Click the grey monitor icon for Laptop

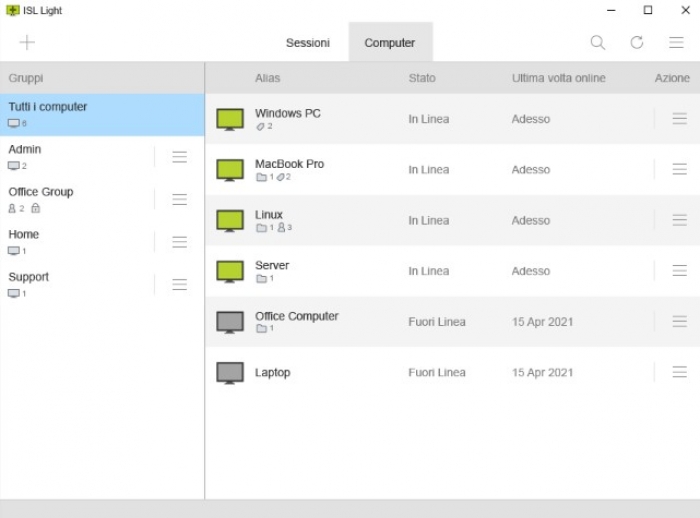click(230, 373)
